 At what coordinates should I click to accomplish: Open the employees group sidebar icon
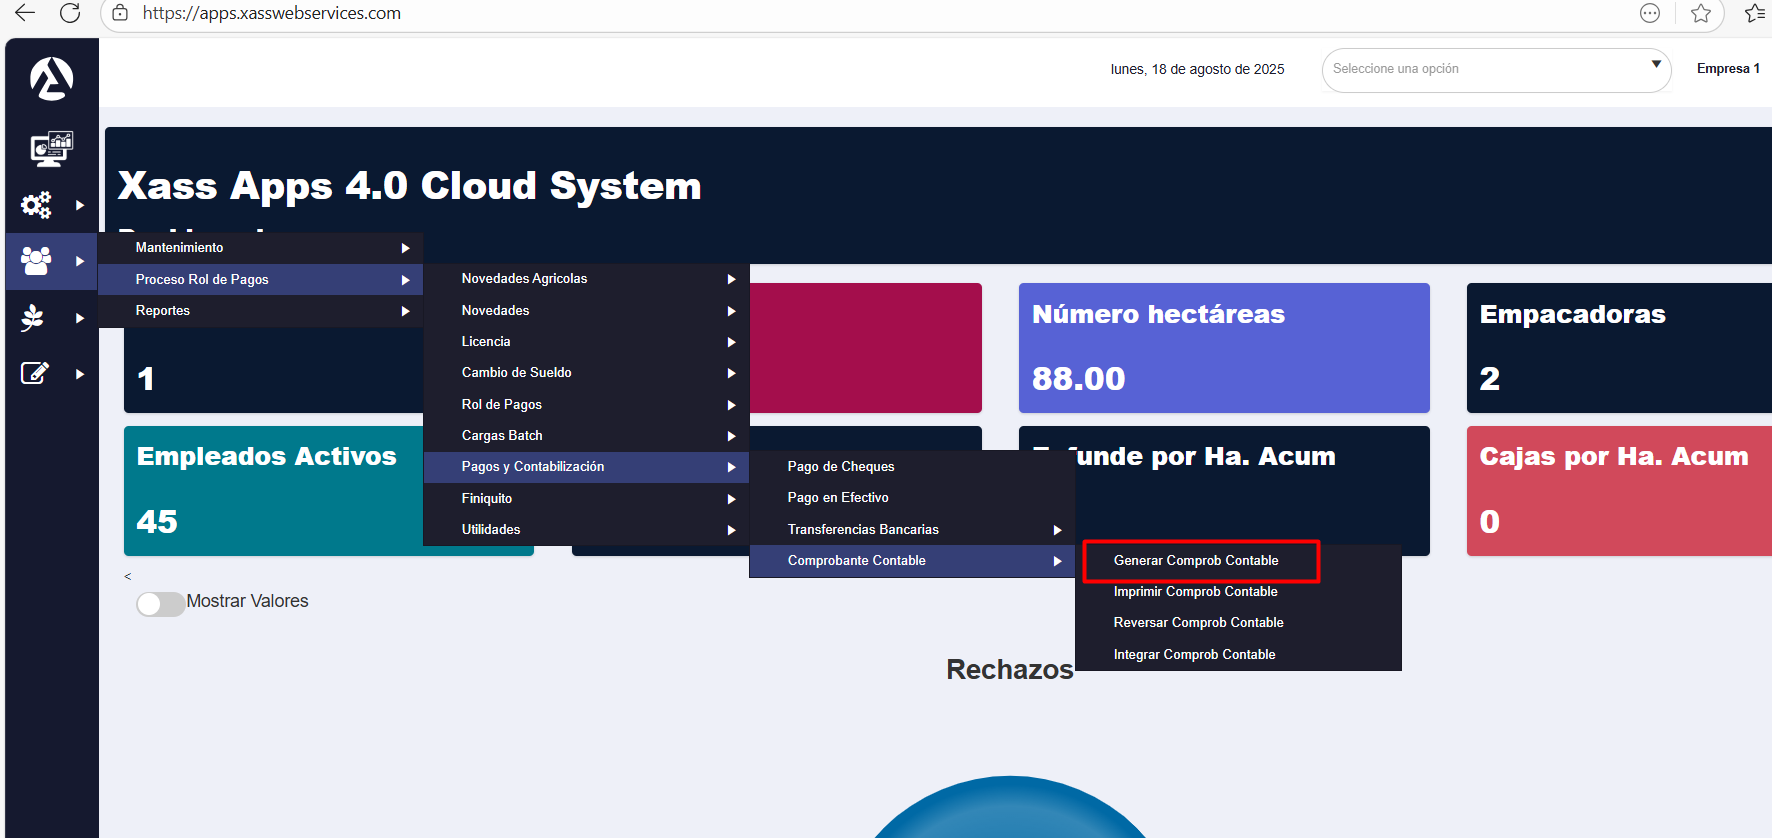(36, 261)
